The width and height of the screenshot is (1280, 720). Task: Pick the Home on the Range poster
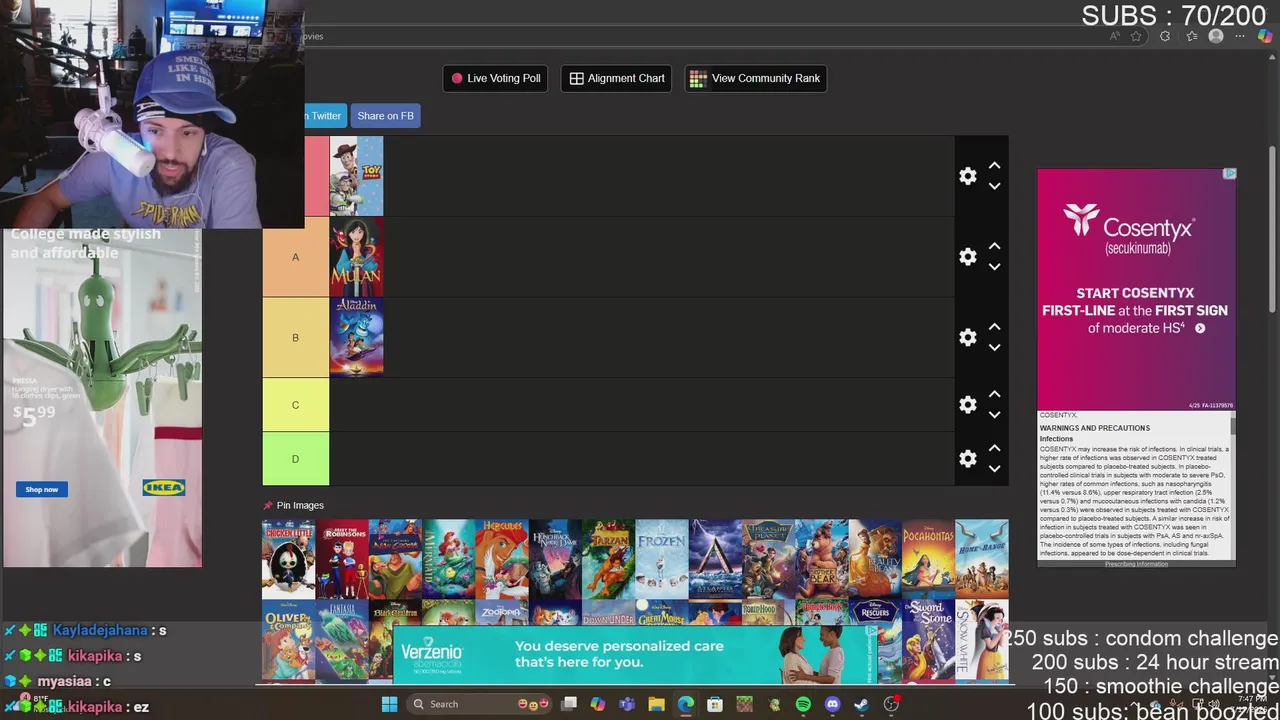[982, 559]
